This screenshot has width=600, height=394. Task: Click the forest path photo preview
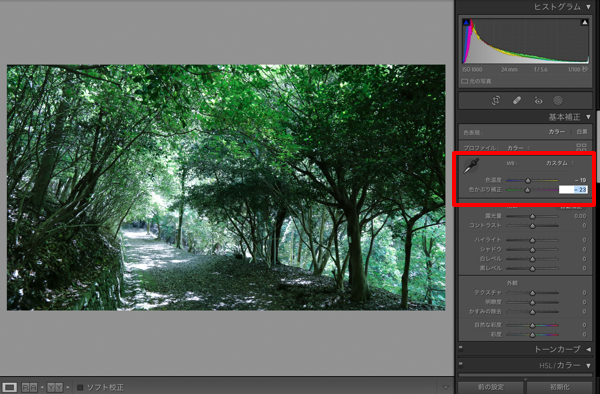click(x=226, y=187)
